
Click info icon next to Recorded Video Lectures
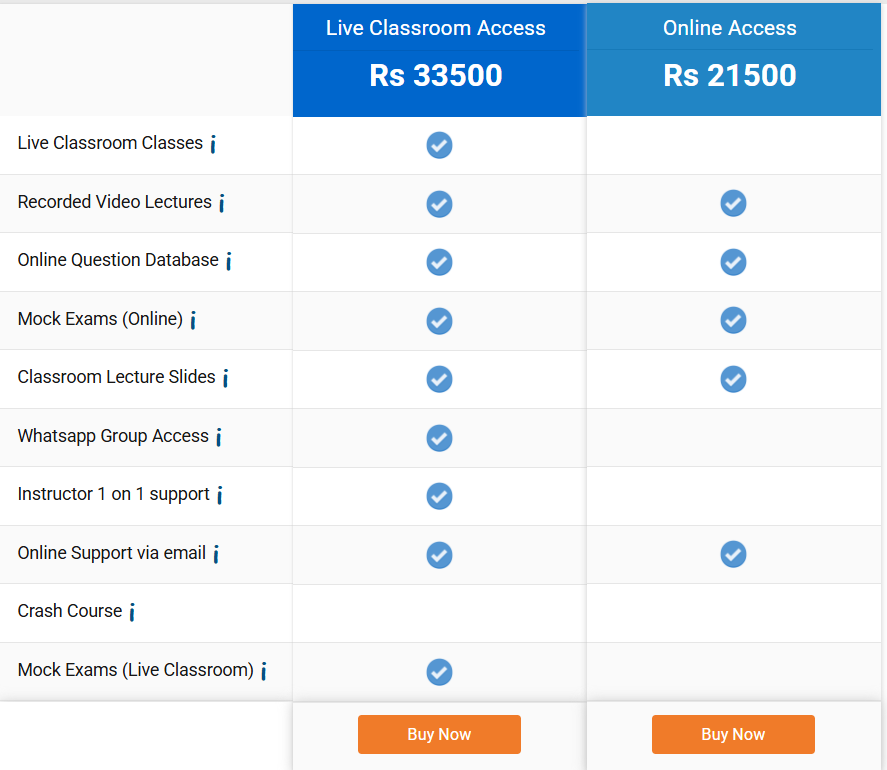click(221, 203)
